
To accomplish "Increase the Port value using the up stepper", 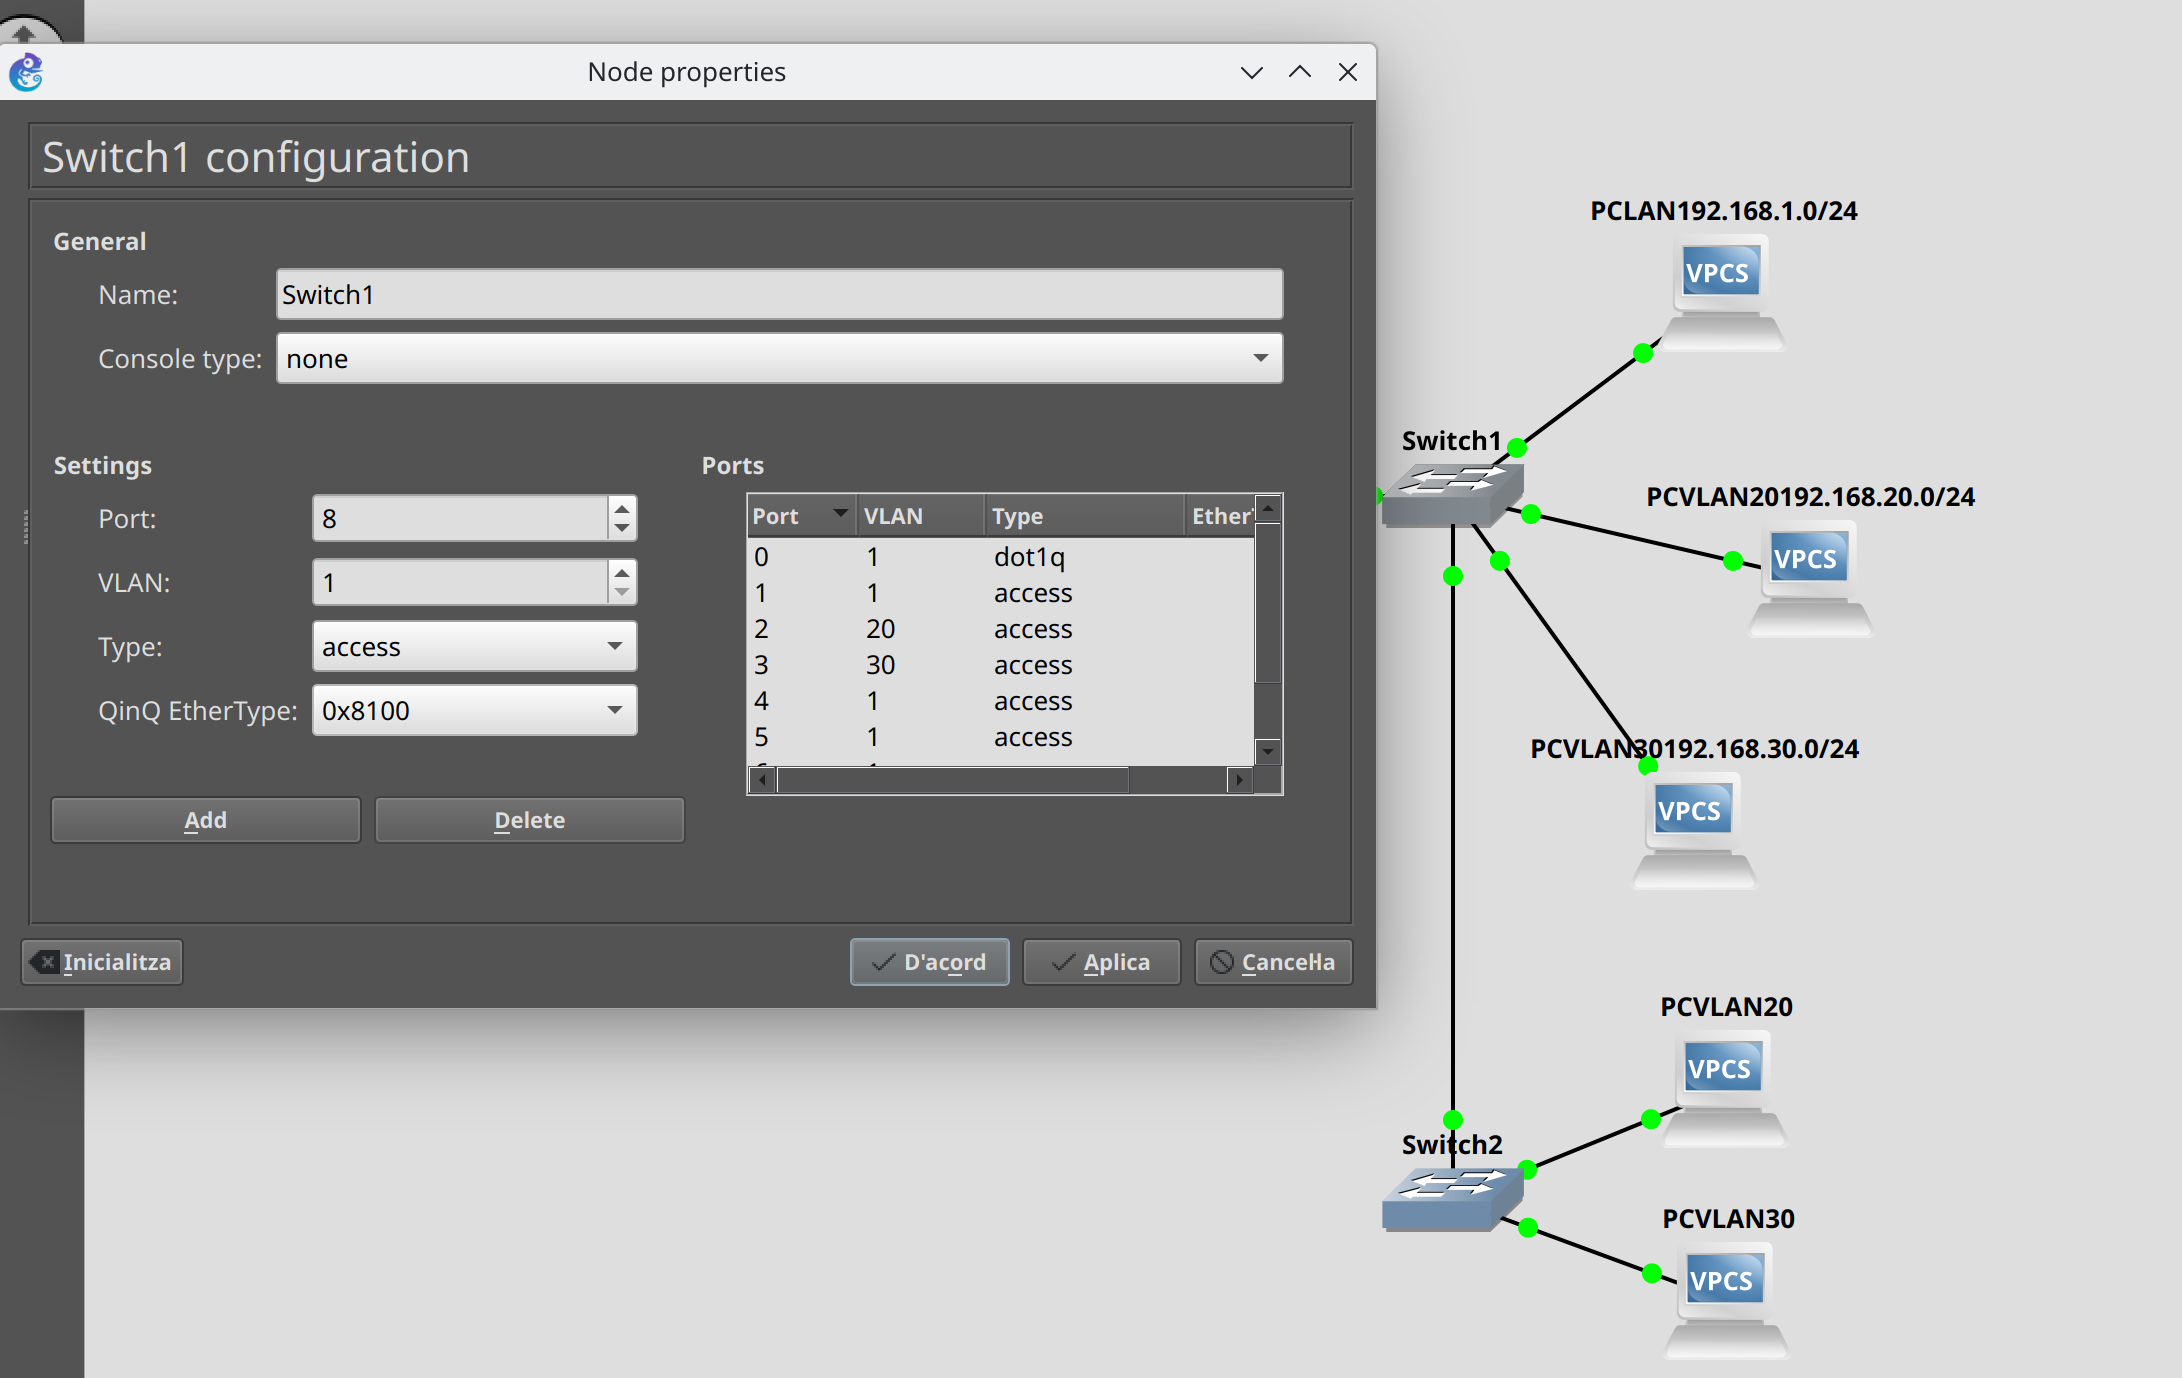I will (x=620, y=508).
